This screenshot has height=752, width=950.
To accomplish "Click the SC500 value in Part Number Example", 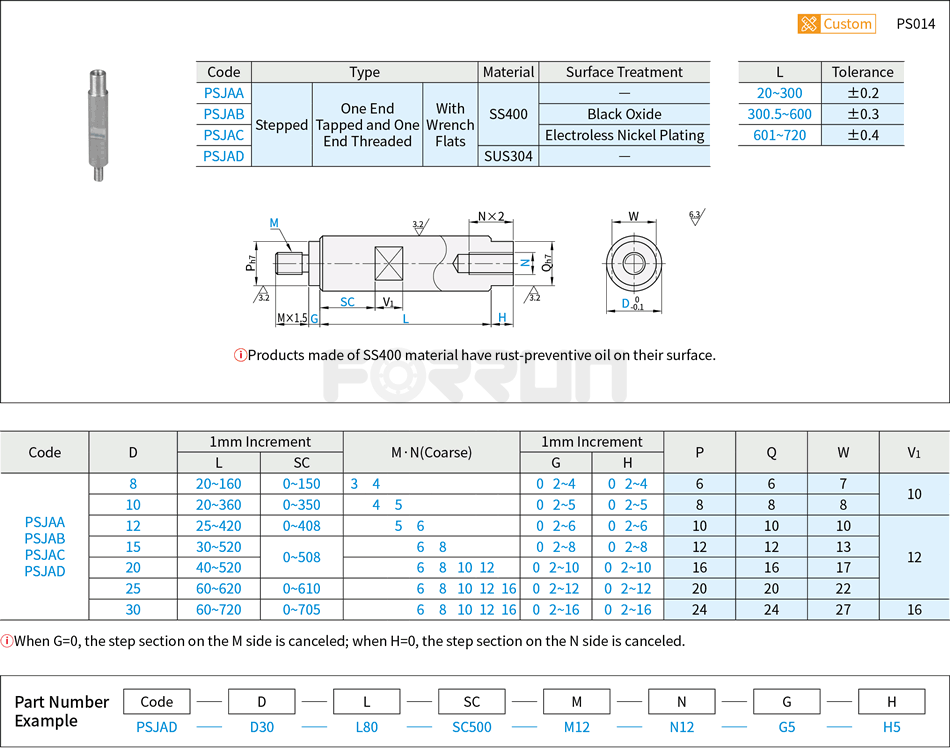I will tap(471, 727).
